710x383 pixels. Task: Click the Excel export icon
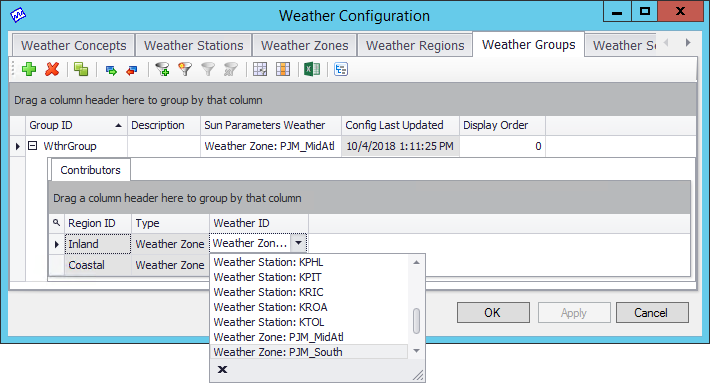tap(312, 69)
